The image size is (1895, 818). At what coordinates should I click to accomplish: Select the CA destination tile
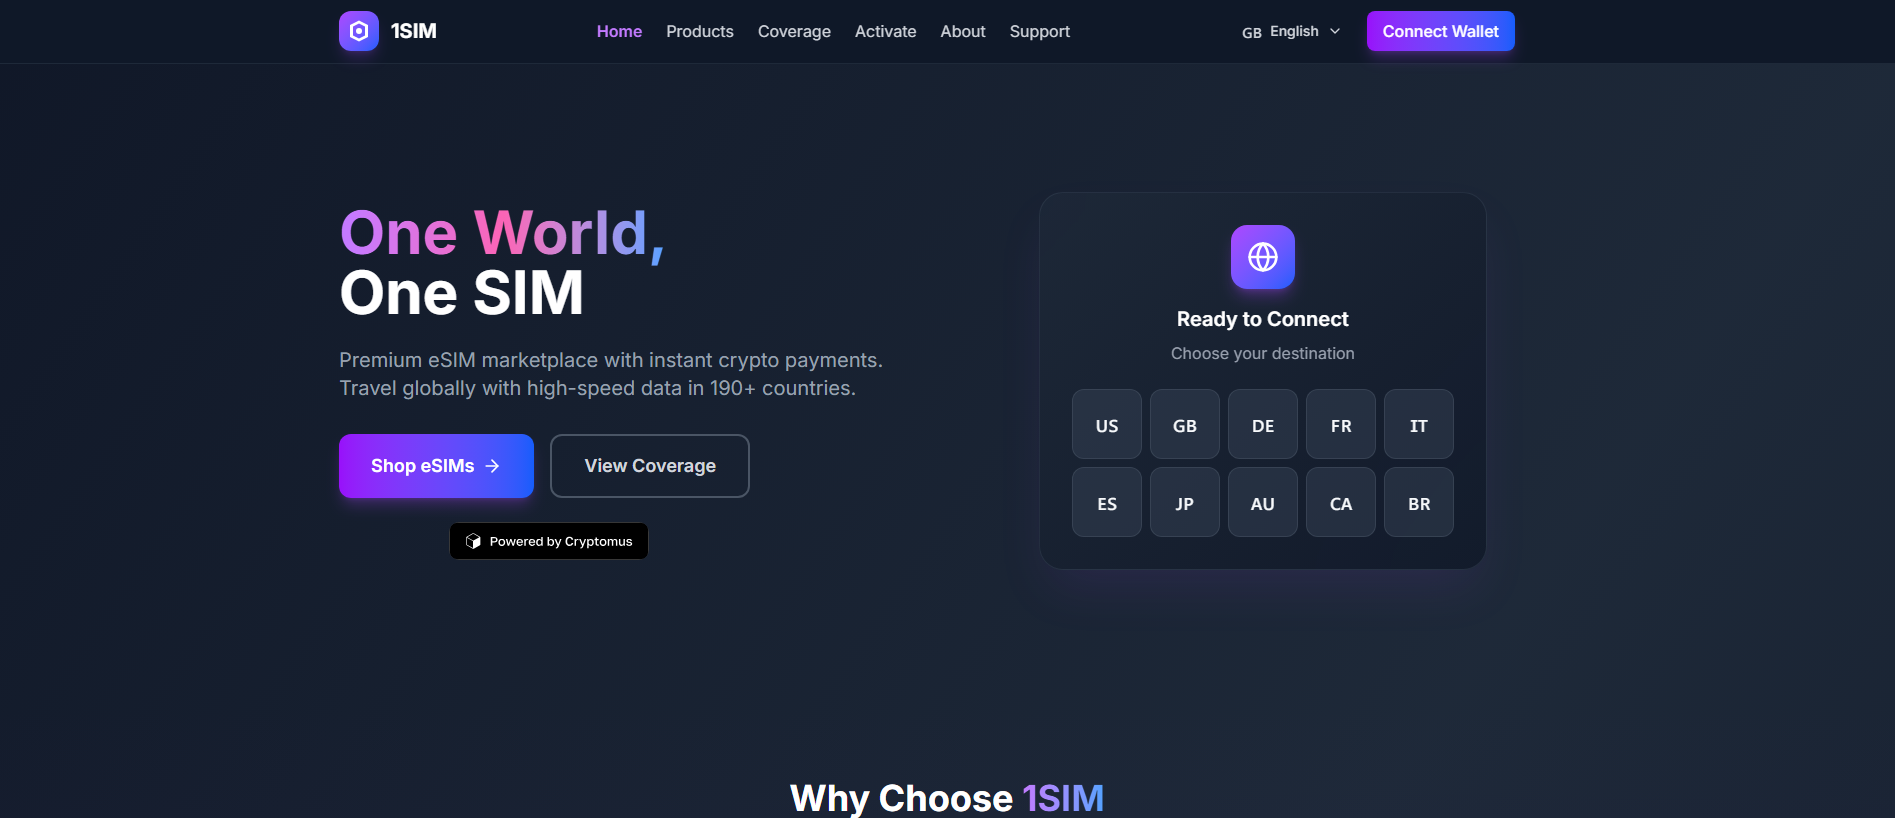[x=1341, y=502]
